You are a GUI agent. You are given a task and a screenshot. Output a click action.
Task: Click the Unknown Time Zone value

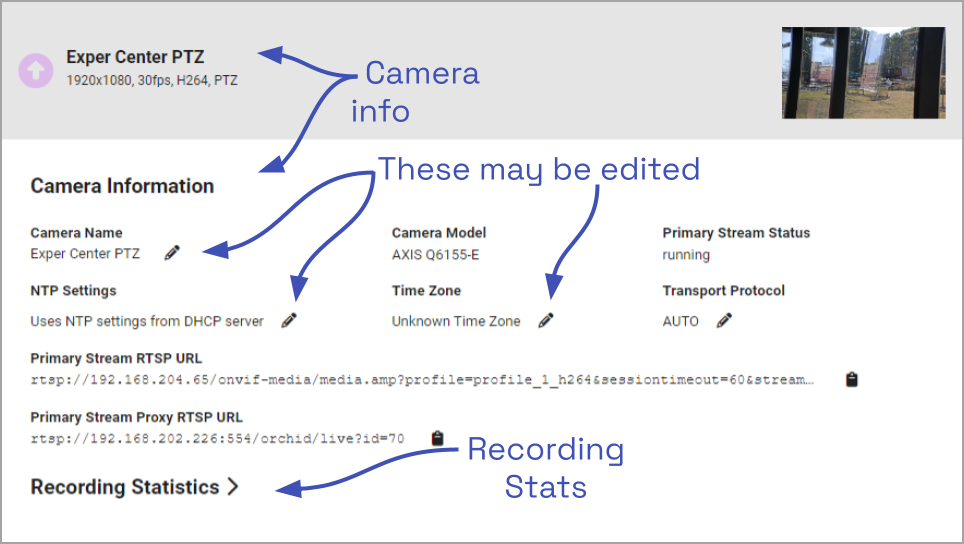click(x=456, y=321)
